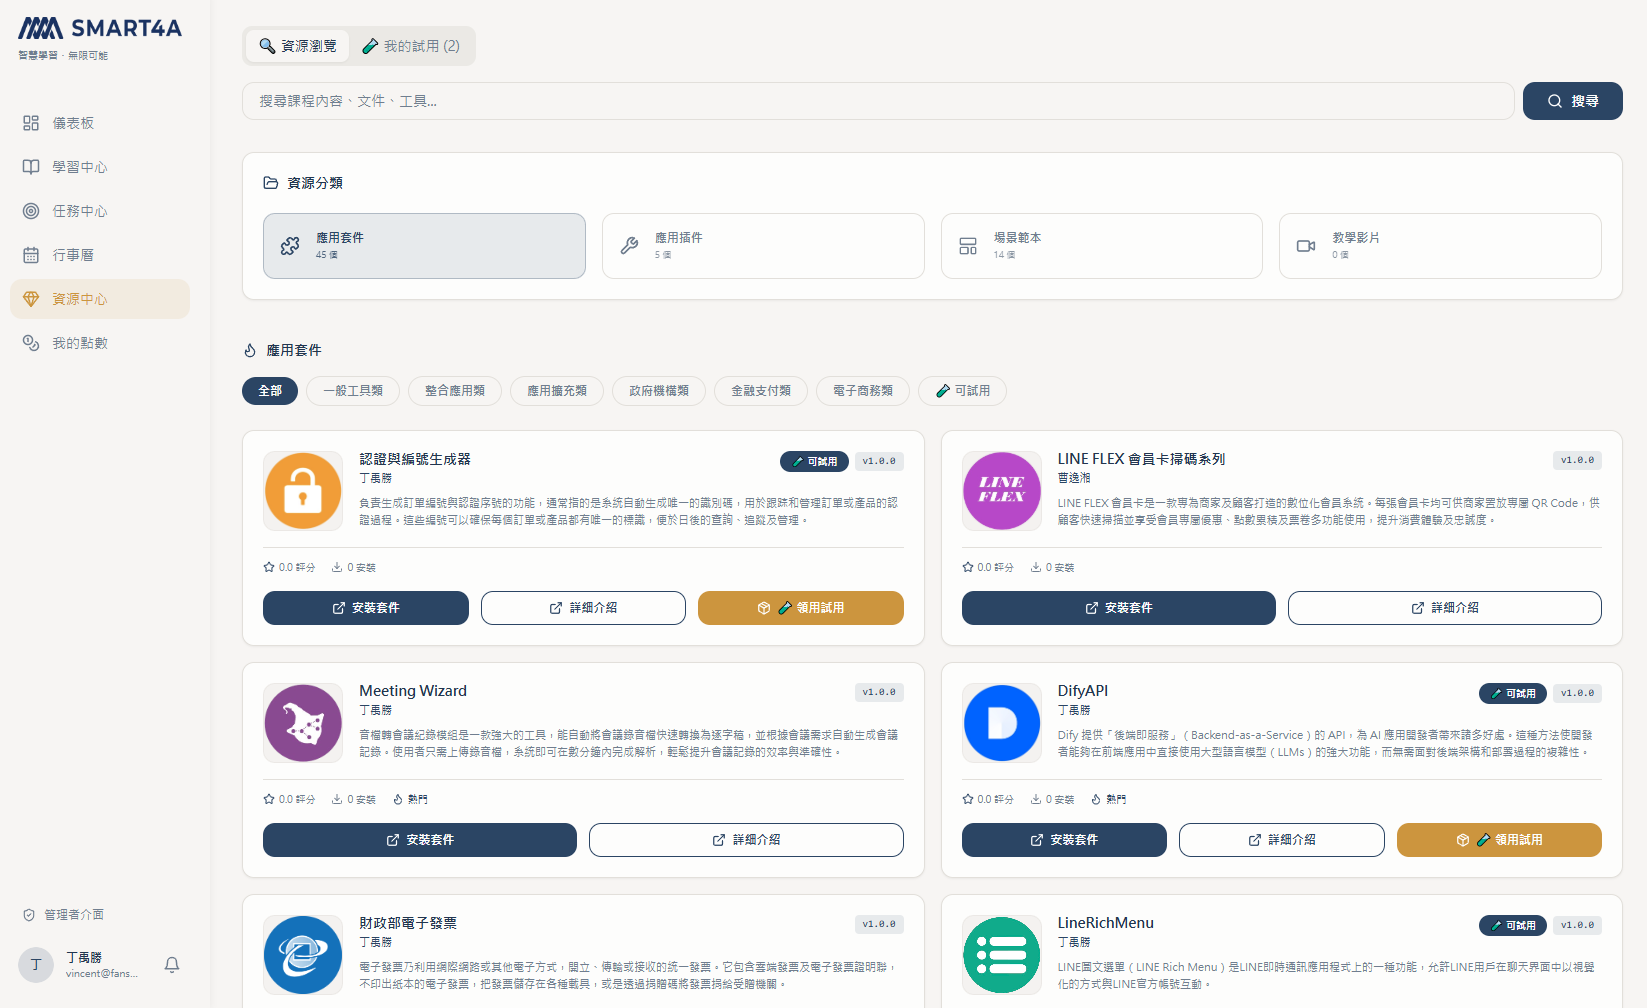The height and width of the screenshot is (1008, 1647).
Task: Select the 全部 filter chip
Action: pyautogui.click(x=270, y=391)
